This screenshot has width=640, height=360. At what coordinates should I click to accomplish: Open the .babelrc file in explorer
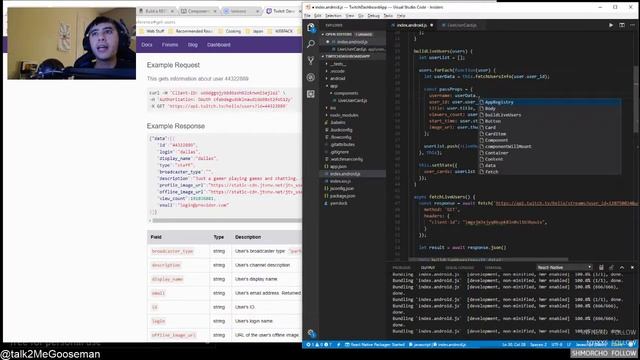tap(352, 122)
